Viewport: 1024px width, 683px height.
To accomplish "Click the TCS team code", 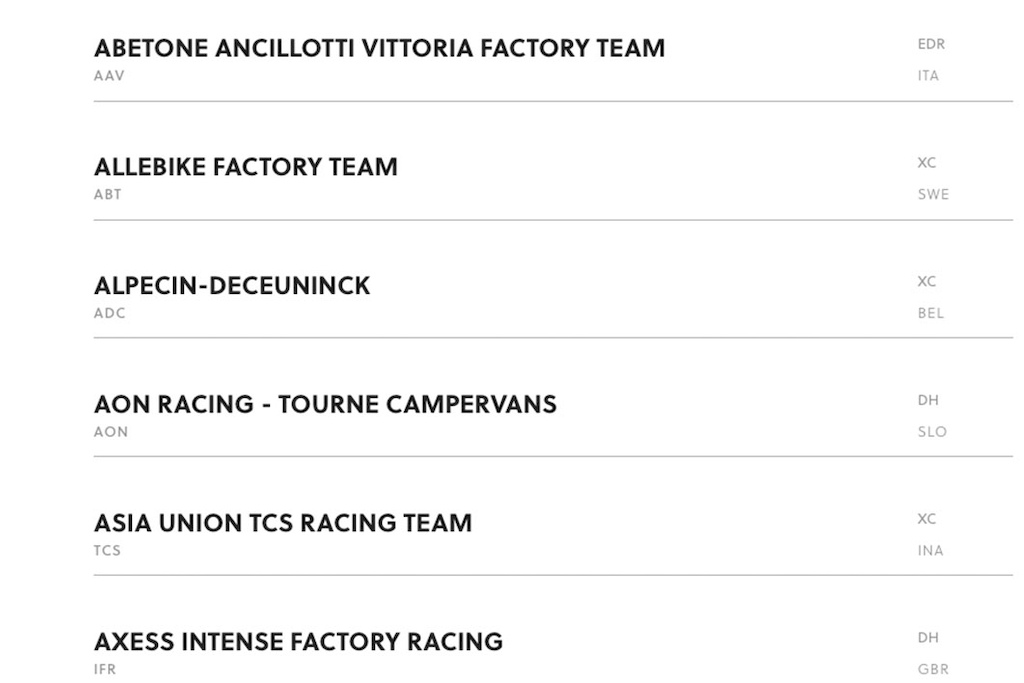I will click(107, 551).
